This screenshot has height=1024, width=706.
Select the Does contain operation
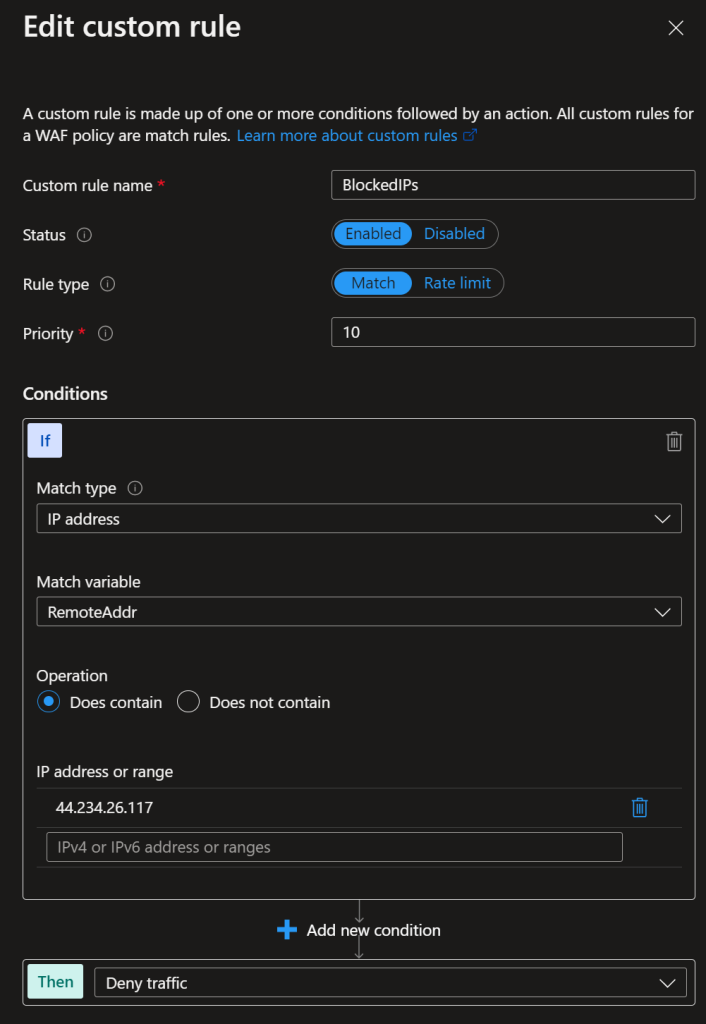point(48,702)
